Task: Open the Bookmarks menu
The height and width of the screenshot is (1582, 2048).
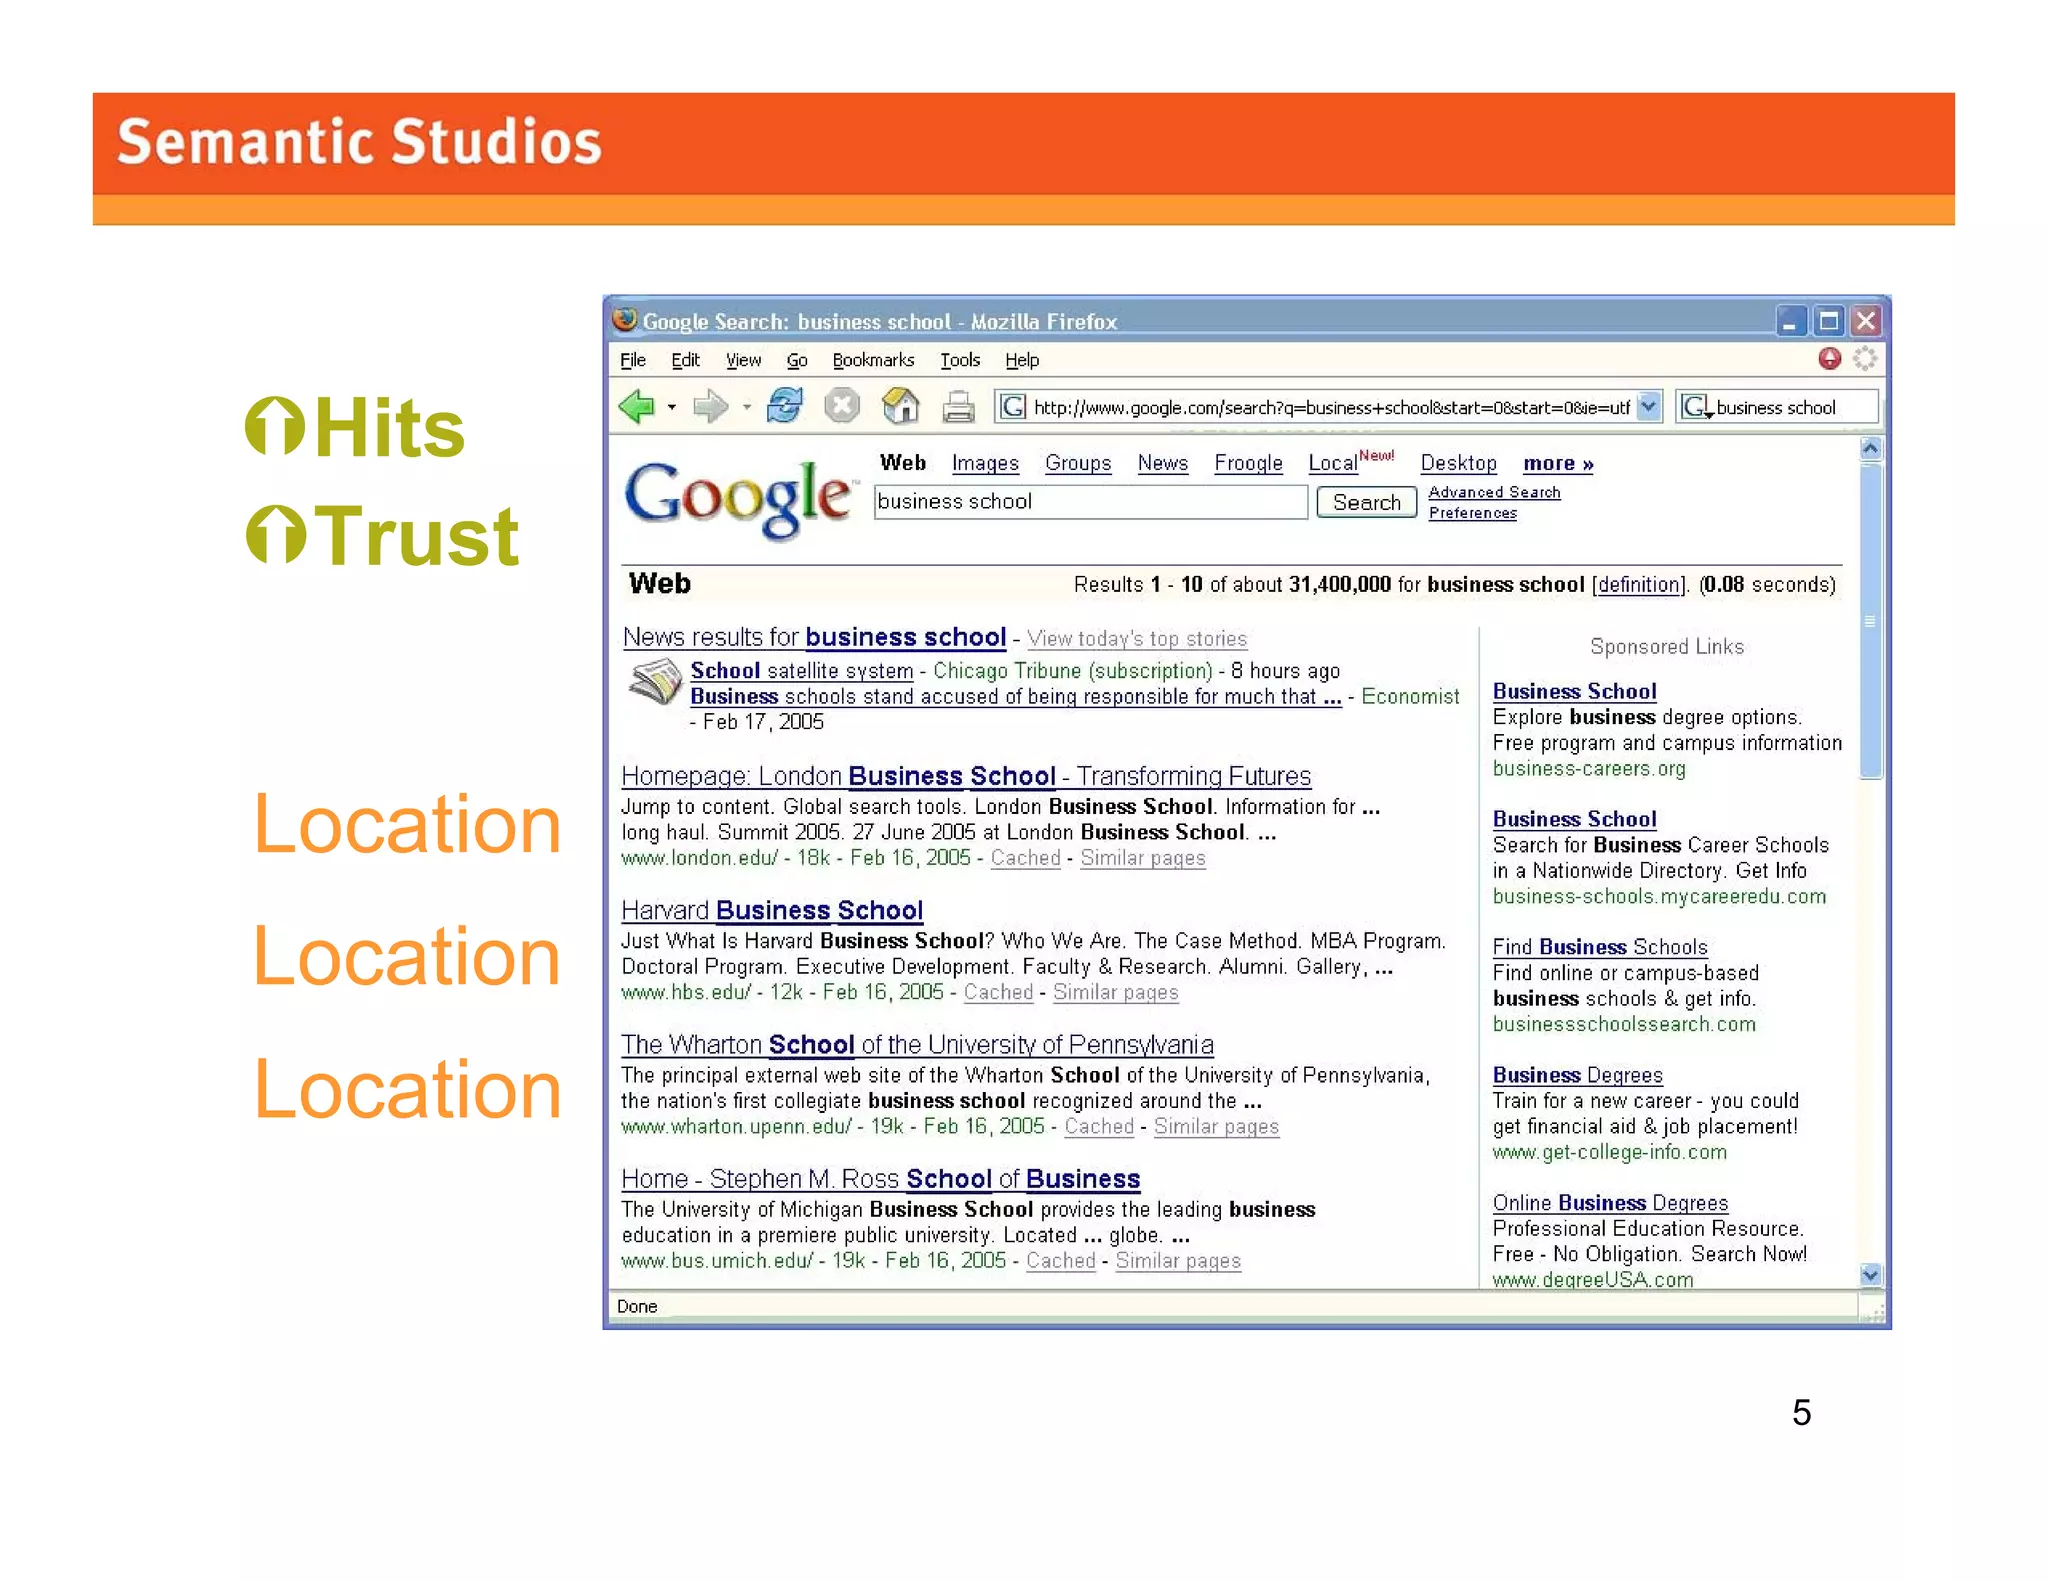Action: tap(872, 360)
